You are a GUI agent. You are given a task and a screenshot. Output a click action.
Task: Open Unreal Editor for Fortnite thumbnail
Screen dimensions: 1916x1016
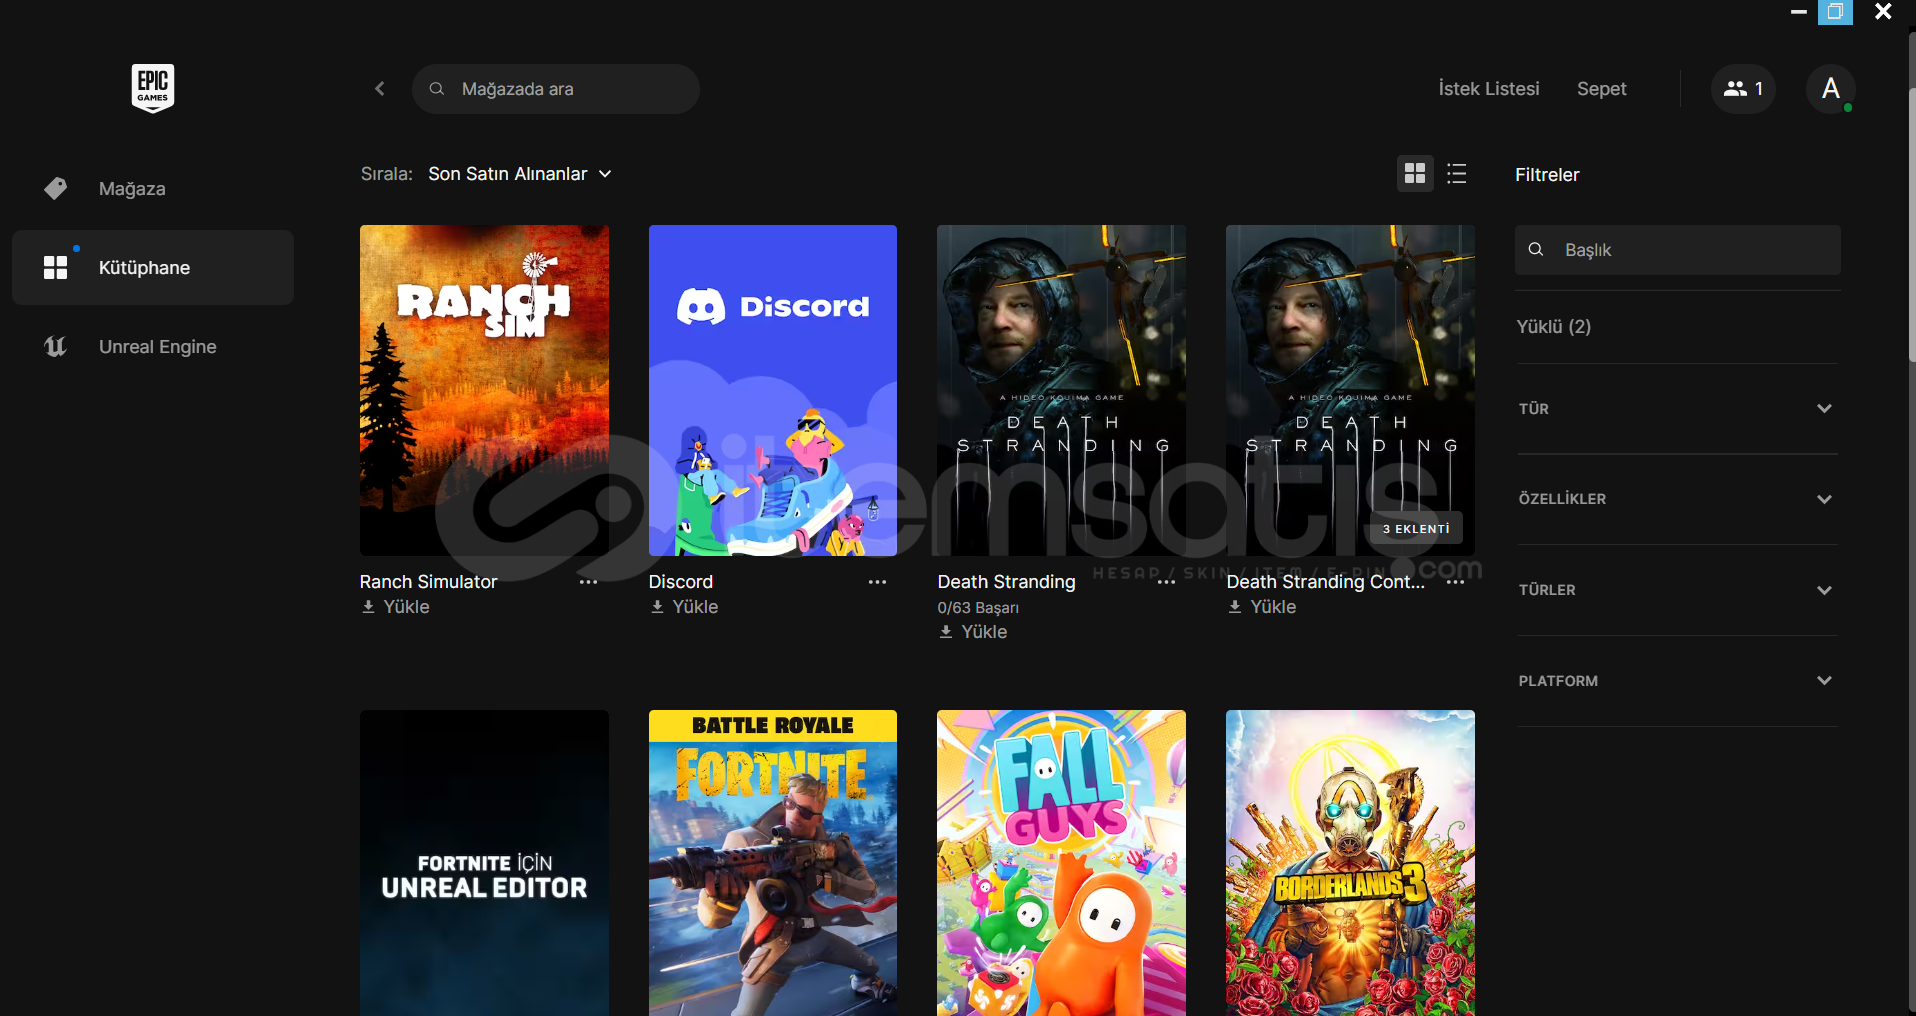coord(484,863)
